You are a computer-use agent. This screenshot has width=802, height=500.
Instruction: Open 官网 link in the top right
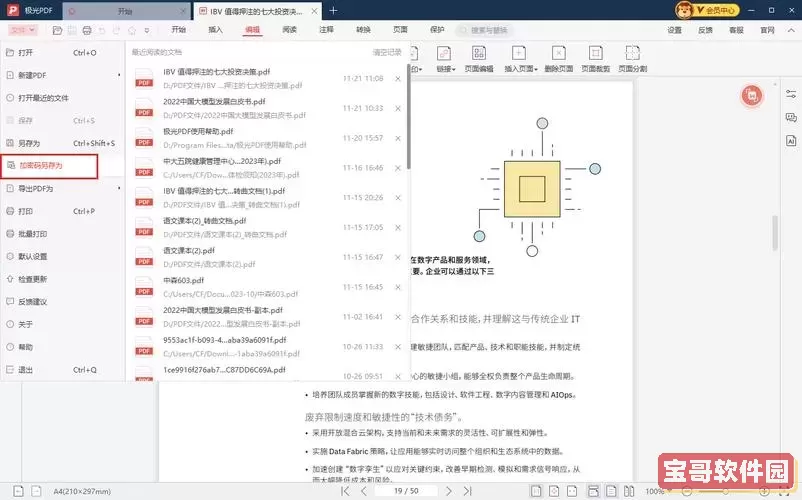coord(767,30)
